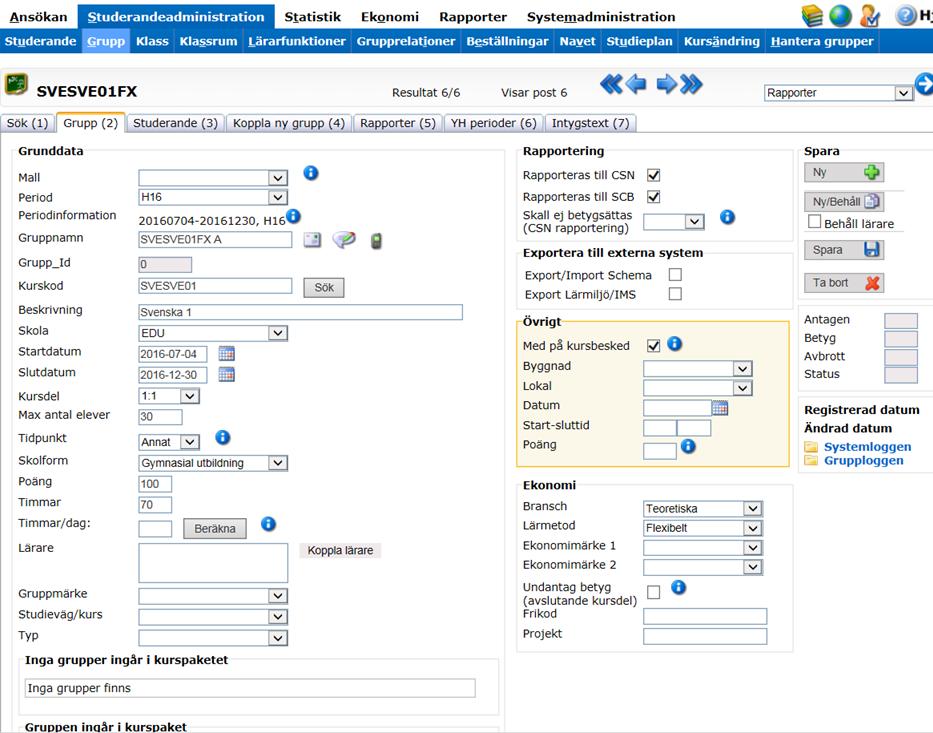The width and height of the screenshot is (933, 733).
Task: Click the Beräkna button
Action: 215,528
